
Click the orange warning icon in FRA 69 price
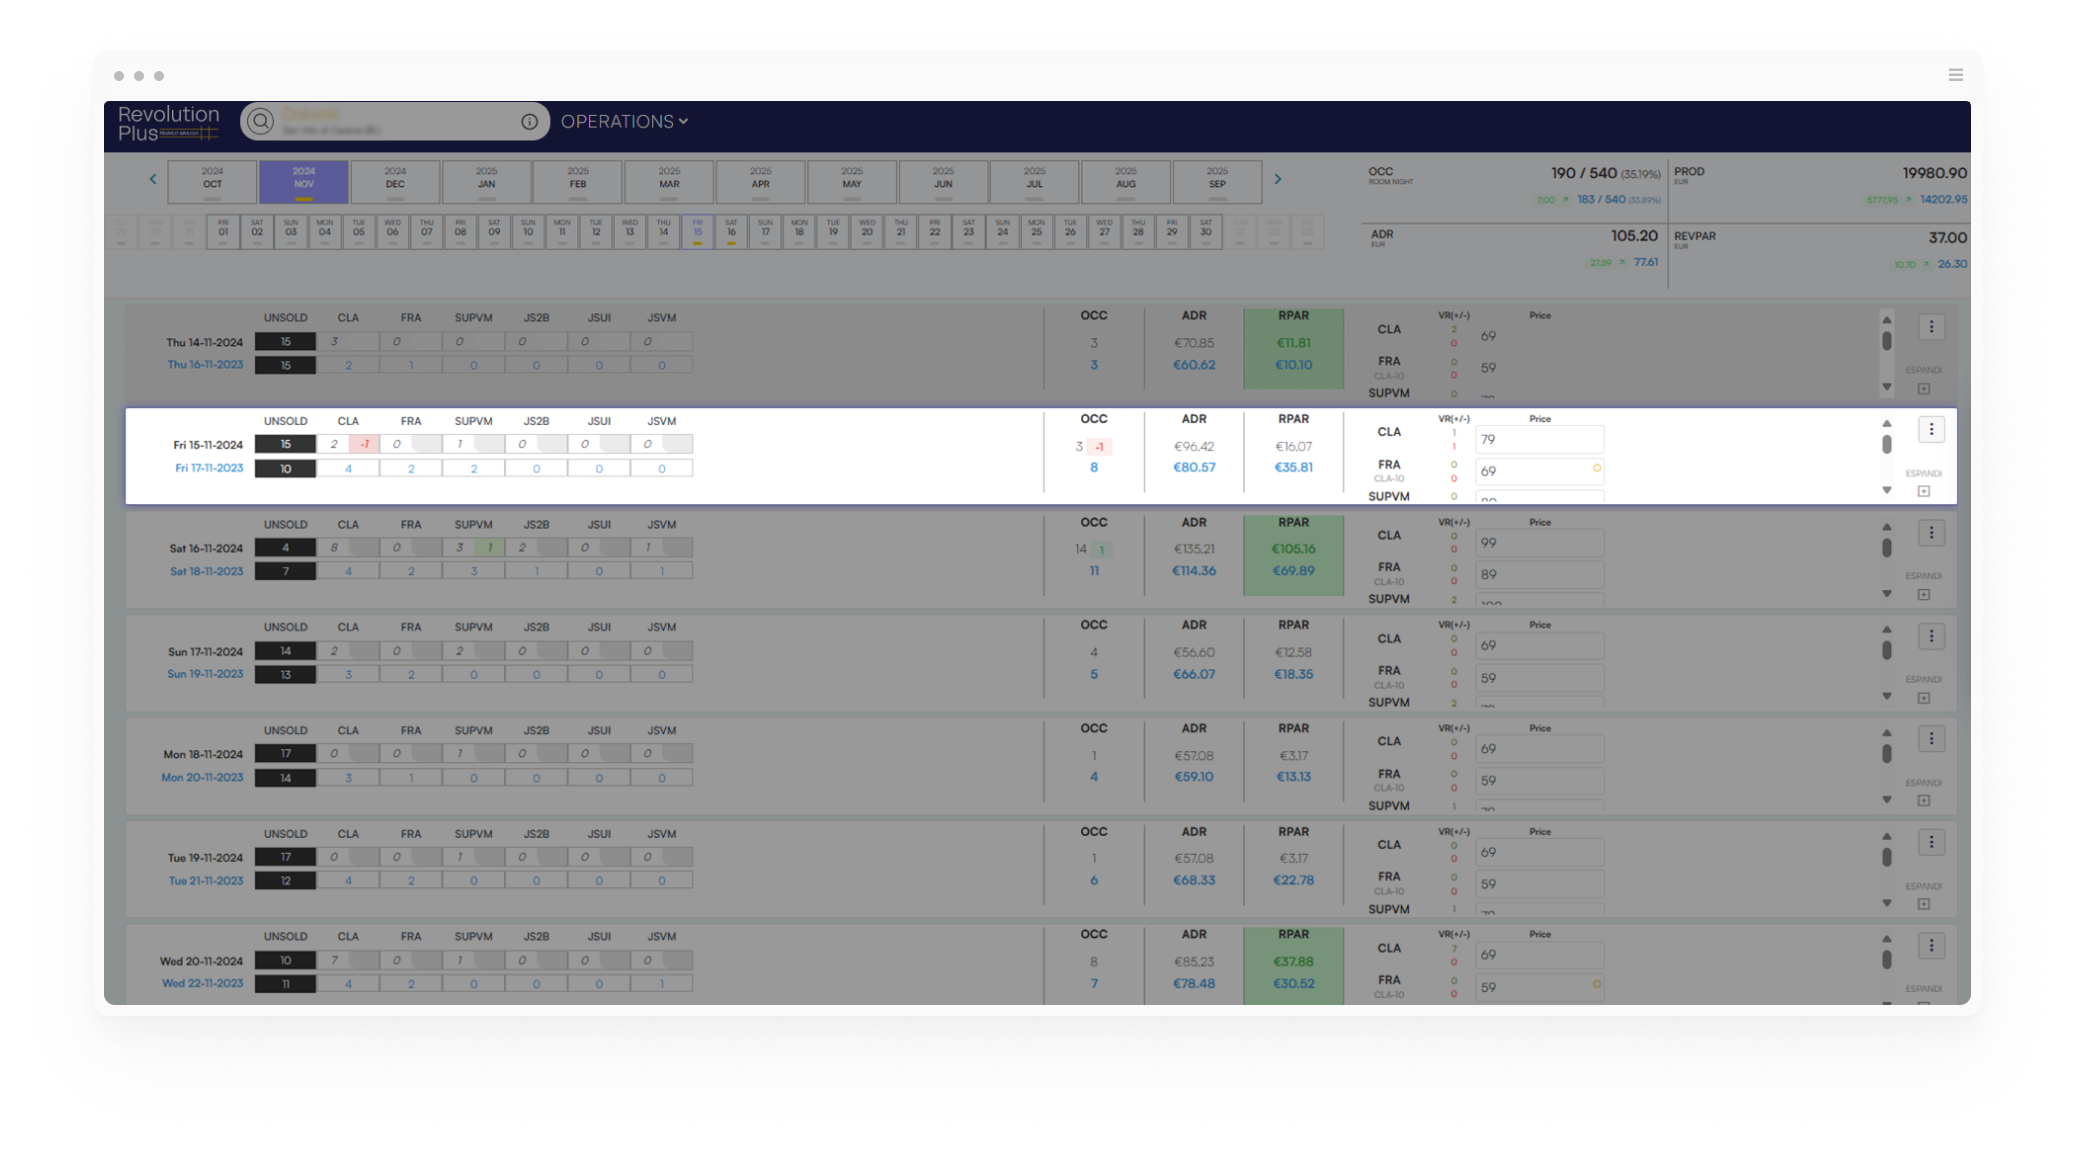(1596, 468)
